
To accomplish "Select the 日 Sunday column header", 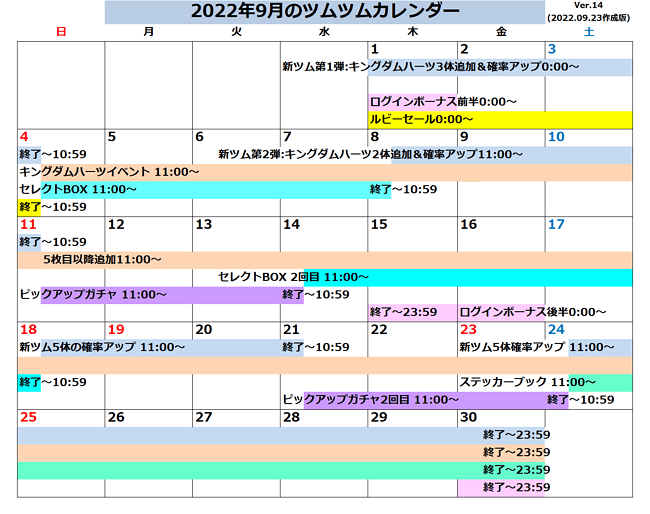I will (x=61, y=32).
